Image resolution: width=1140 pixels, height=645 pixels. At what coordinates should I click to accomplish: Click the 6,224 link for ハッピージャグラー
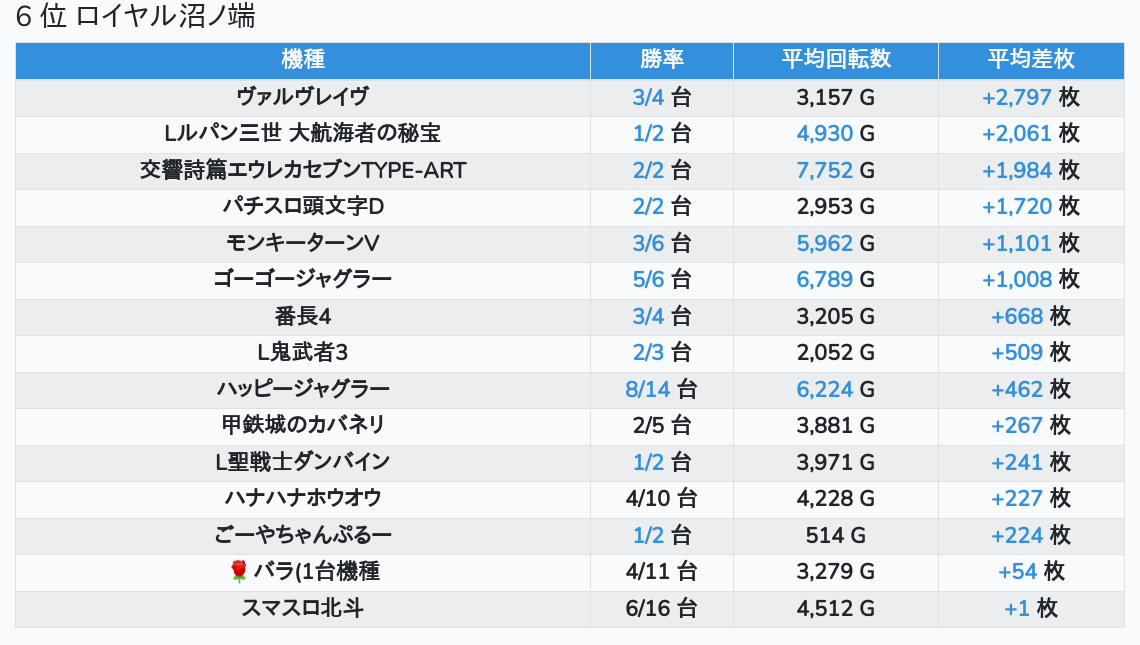pyautogui.click(x=824, y=389)
